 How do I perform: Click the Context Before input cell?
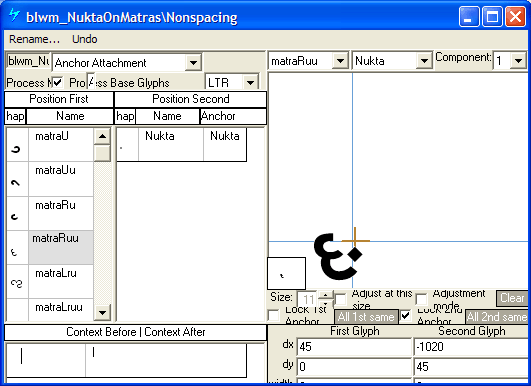(46, 360)
